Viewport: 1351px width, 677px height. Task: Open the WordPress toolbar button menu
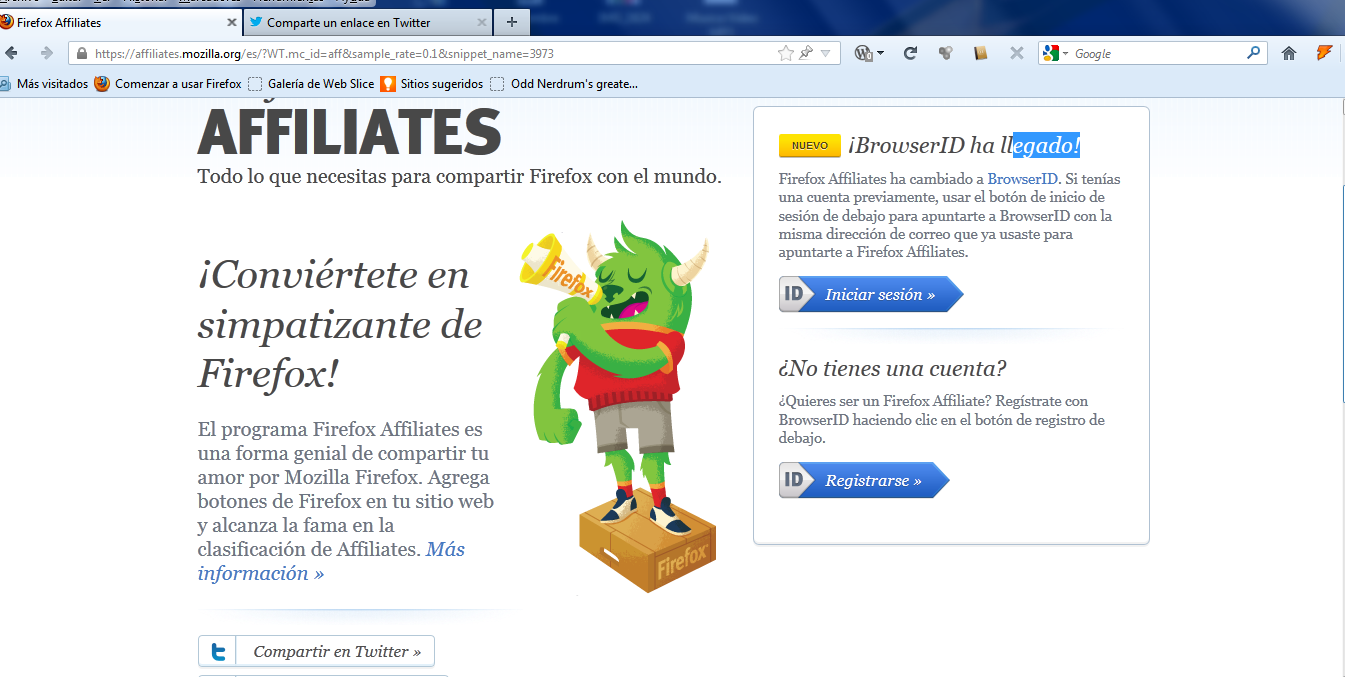[x=870, y=53]
